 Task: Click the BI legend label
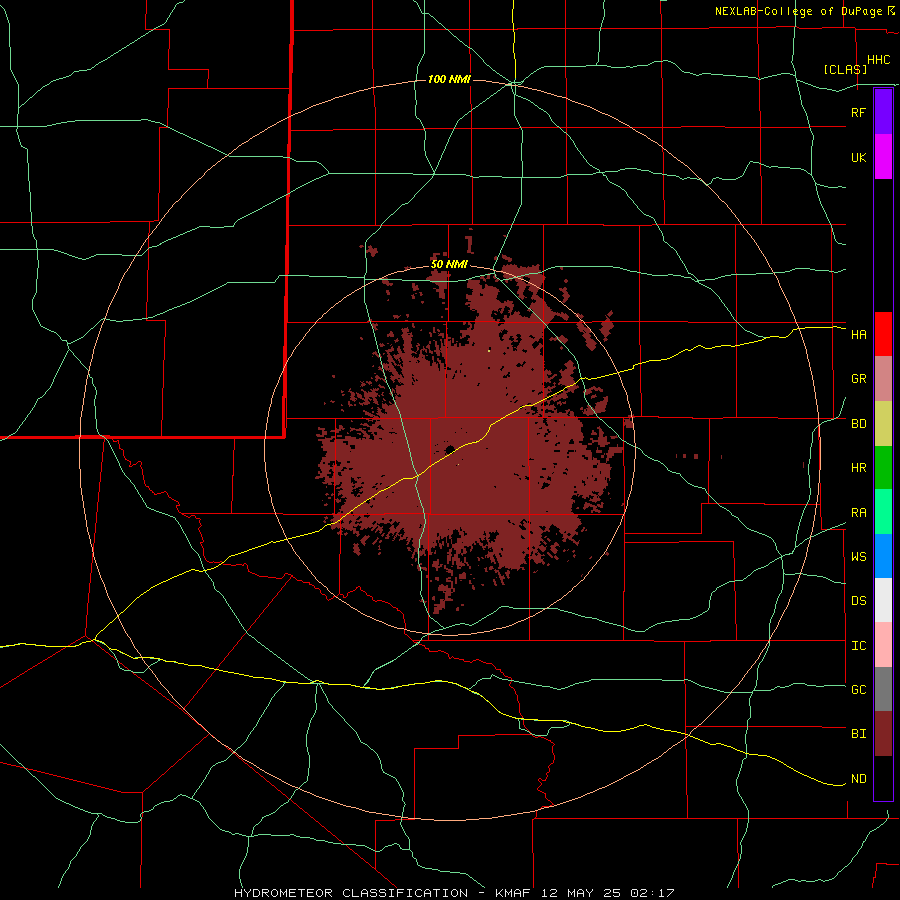[858, 734]
